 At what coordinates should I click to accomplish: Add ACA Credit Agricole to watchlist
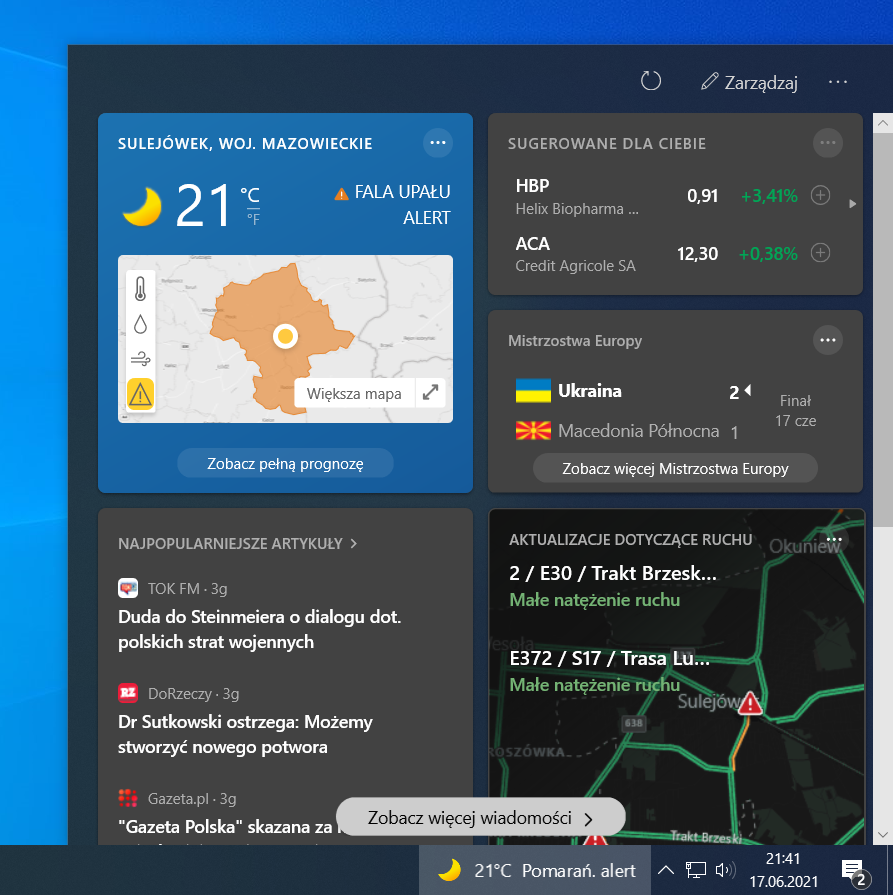pyautogui.click(x=820, y=253)
